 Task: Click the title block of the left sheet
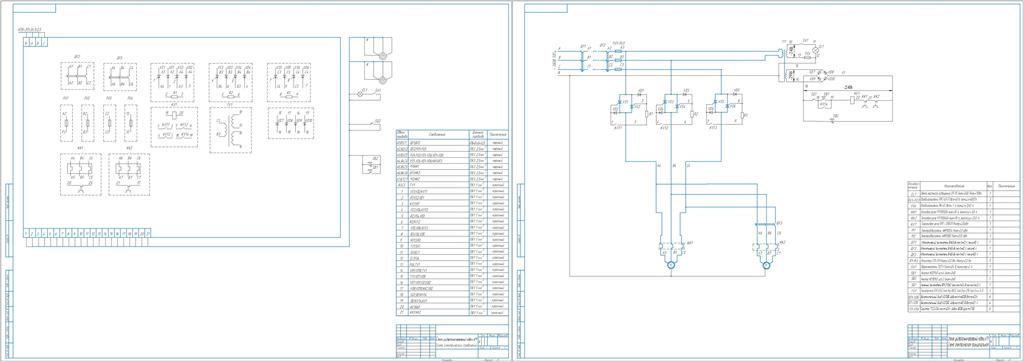click(451, 340)
